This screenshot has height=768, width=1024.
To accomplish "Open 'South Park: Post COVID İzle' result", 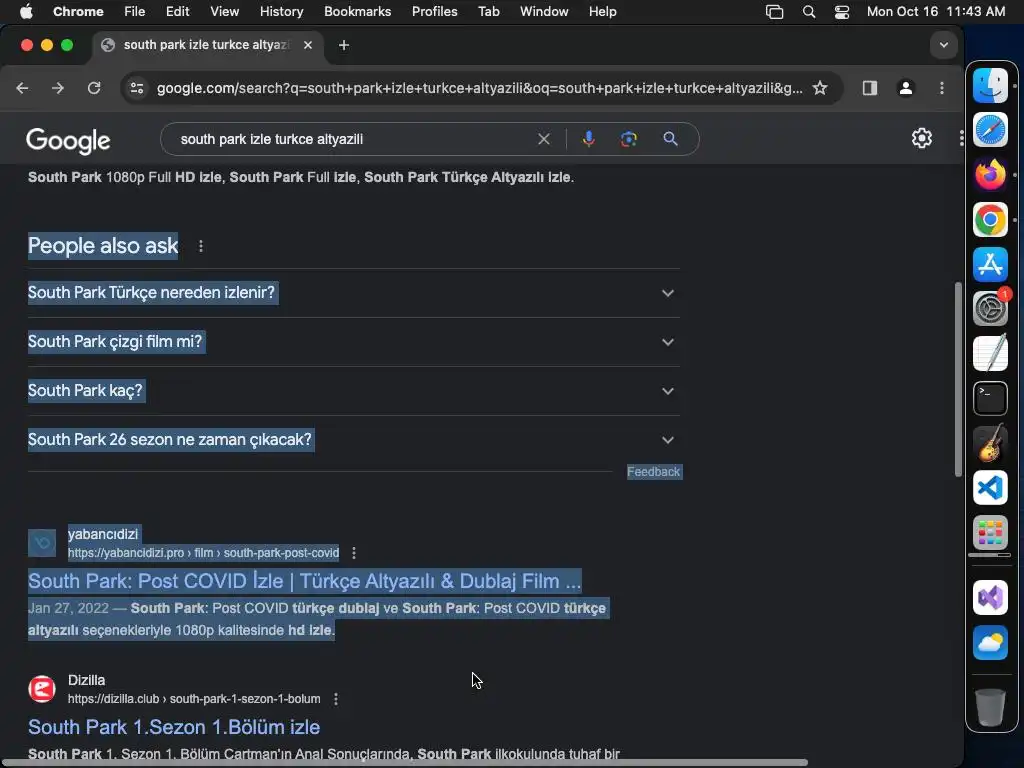I will (x=304, y=581).
